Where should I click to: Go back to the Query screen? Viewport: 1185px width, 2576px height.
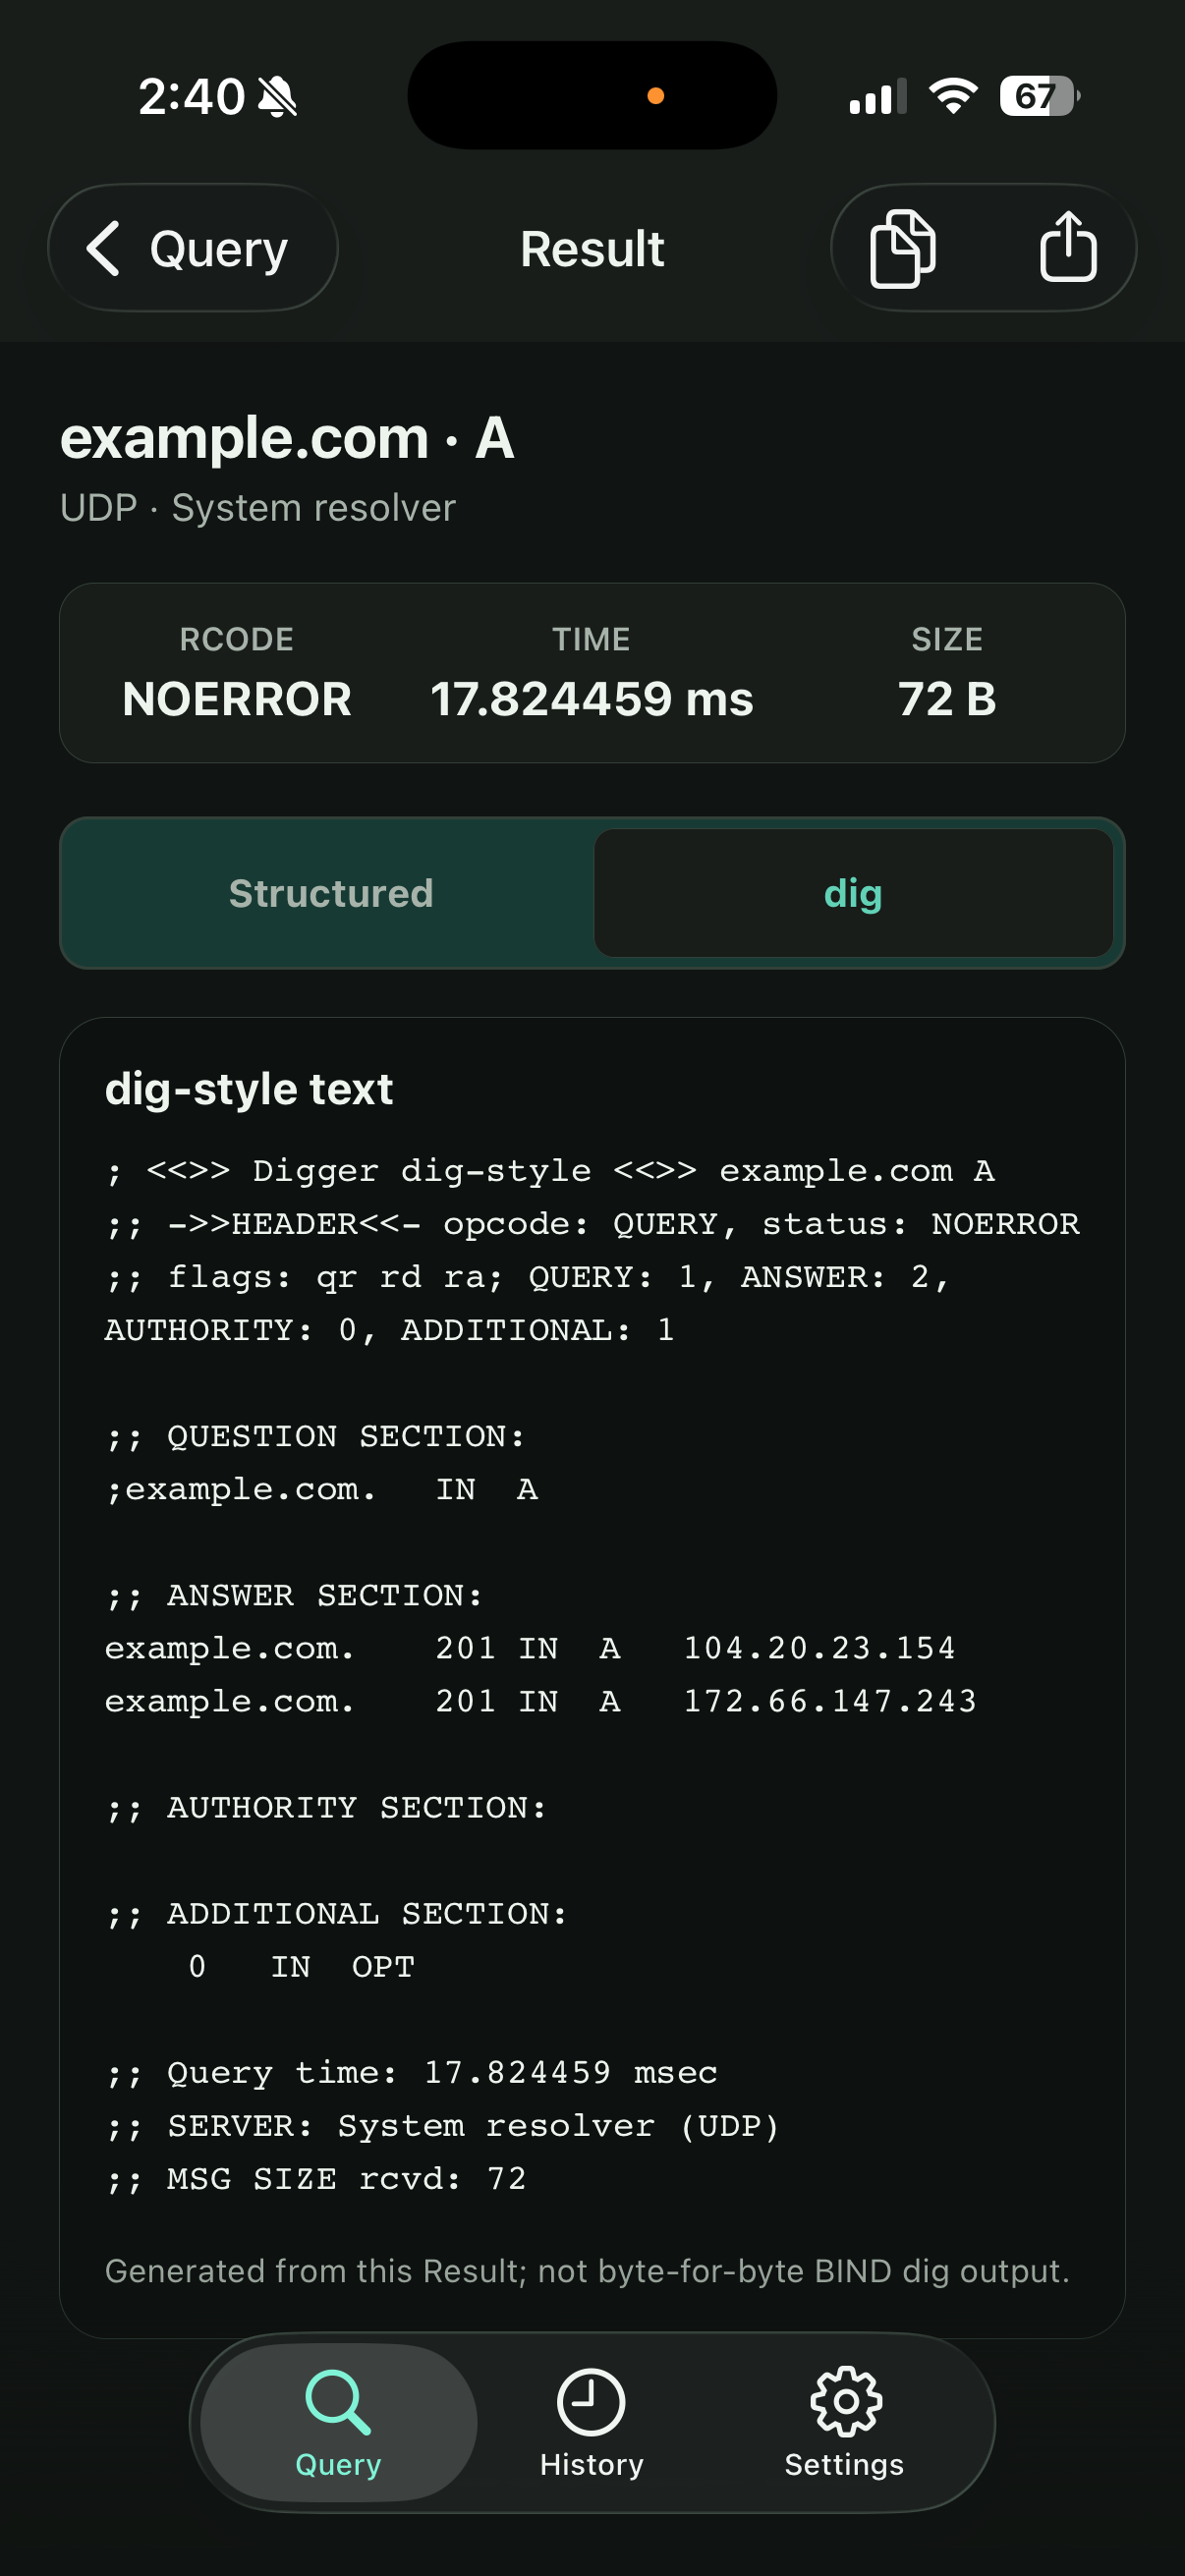193,248
